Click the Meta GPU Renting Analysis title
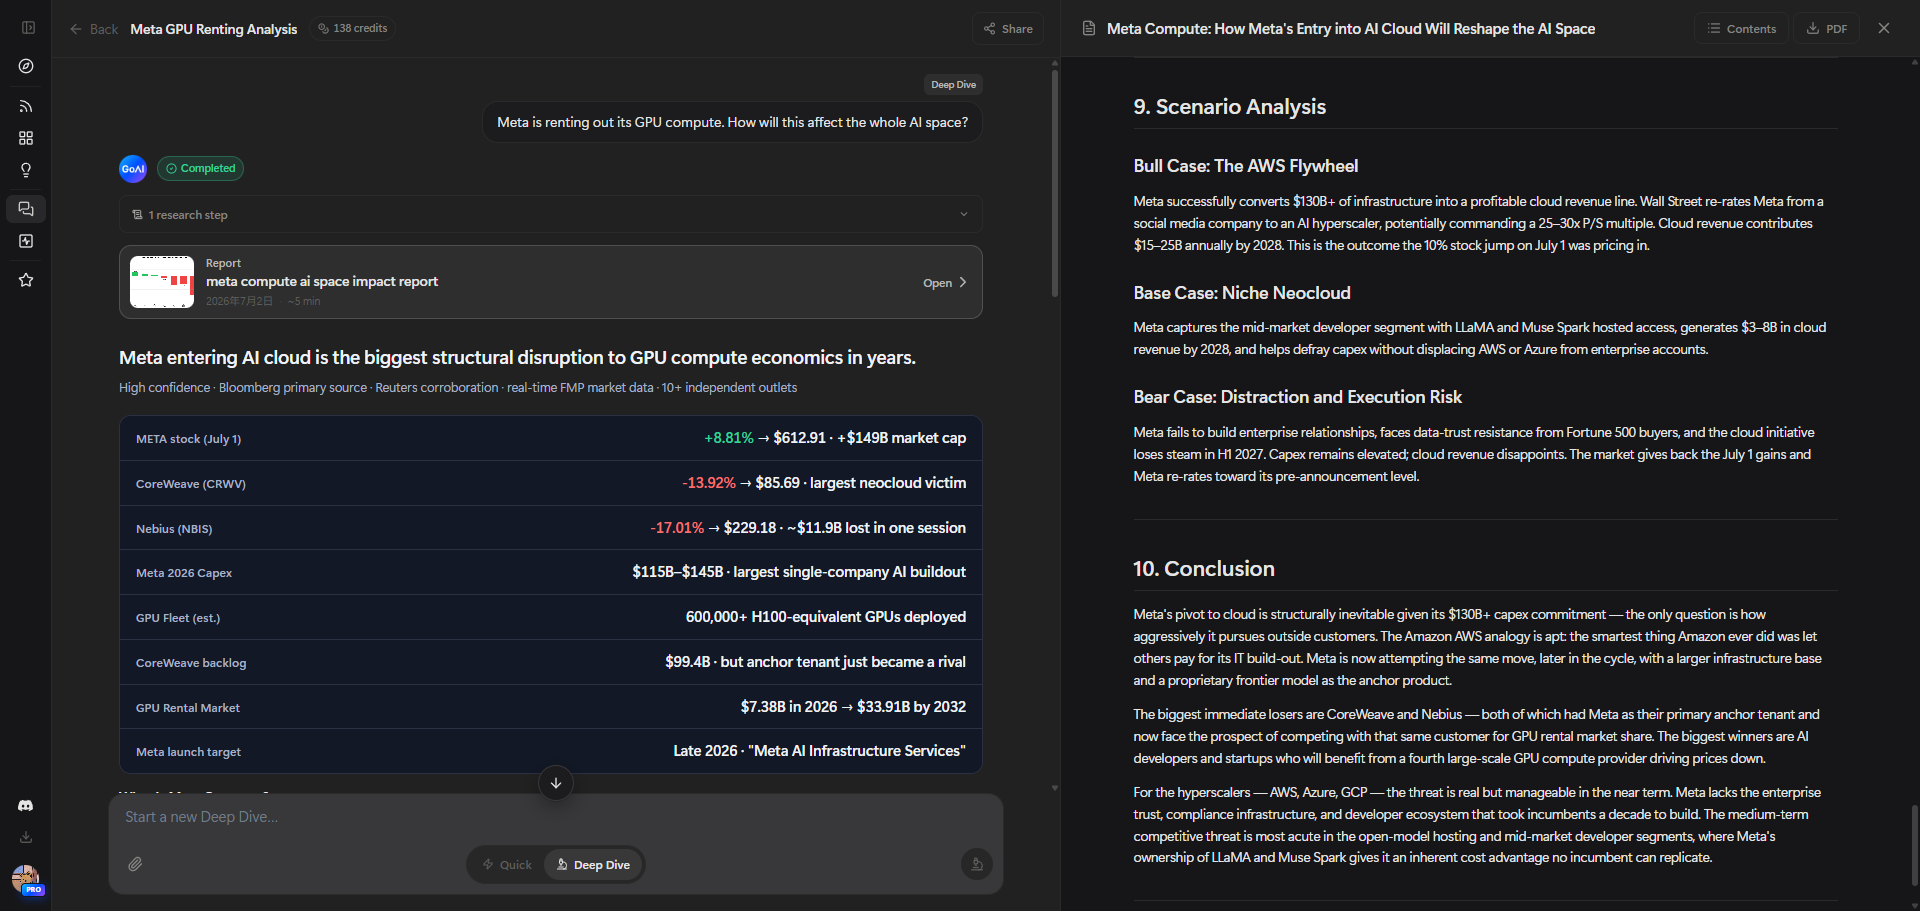The width and height of the screenshot is (1920, 911). point(214,29)
